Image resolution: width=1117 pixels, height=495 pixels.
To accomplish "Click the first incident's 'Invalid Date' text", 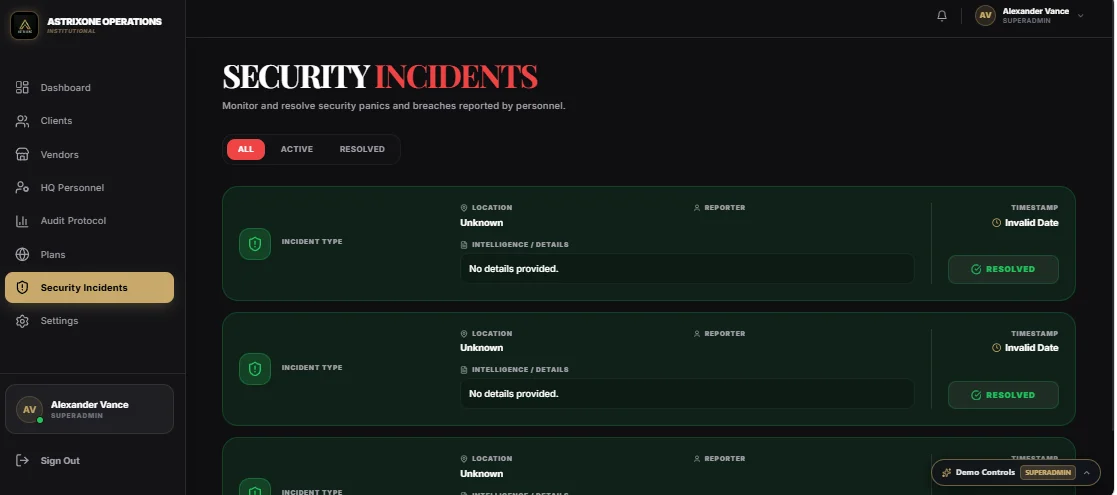I will 1031,223.
